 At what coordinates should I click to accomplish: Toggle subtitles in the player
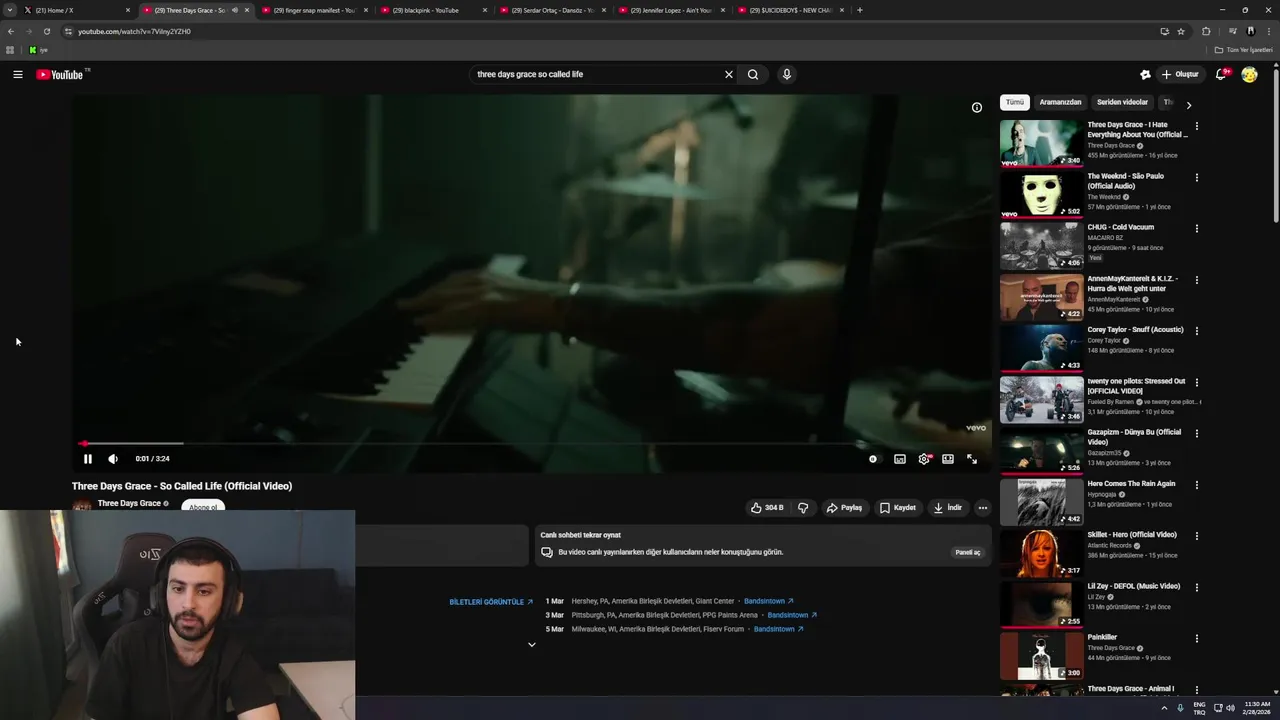pyautogui.click(x=900, y=459)
